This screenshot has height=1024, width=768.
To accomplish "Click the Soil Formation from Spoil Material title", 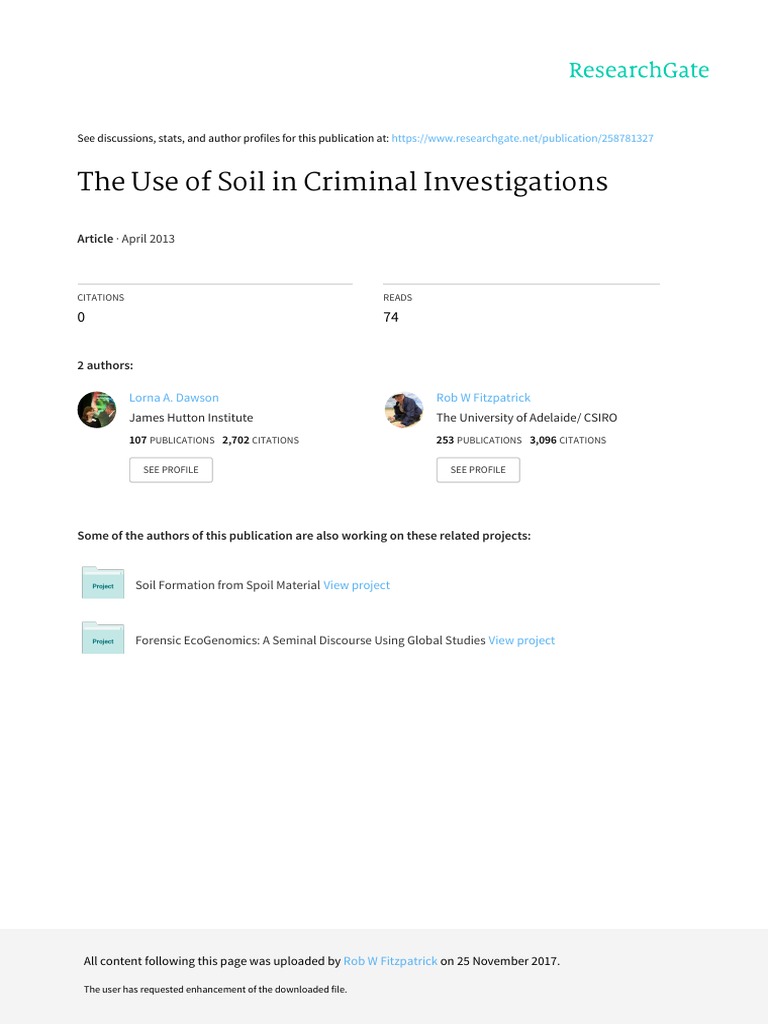I will [x=228, y=585].
